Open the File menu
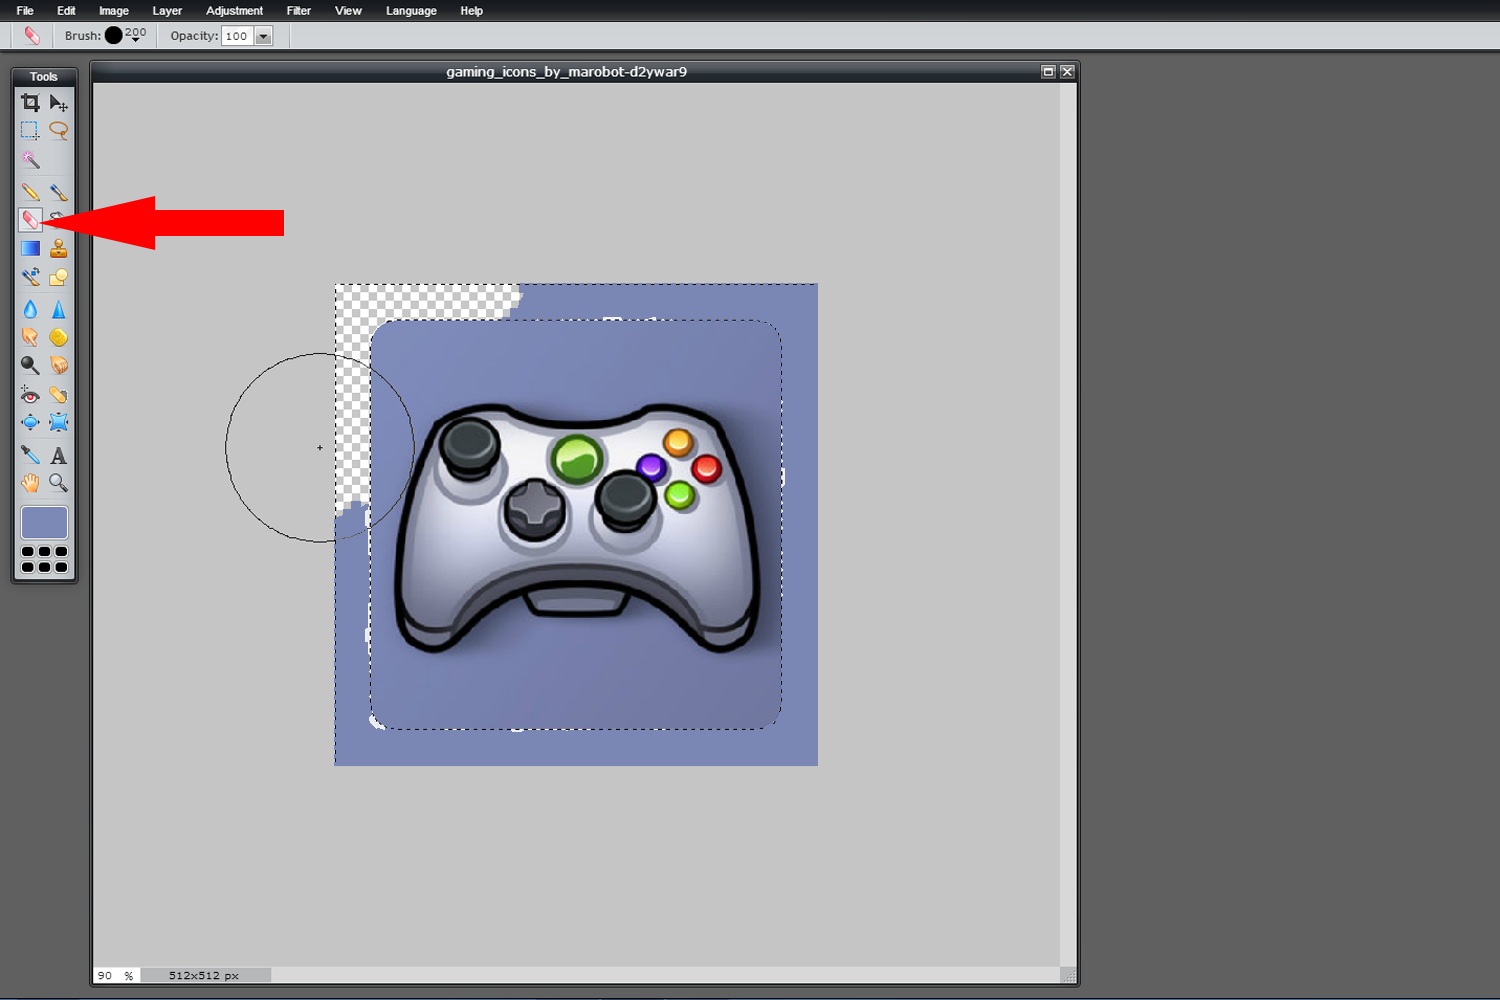 (25, 11)
